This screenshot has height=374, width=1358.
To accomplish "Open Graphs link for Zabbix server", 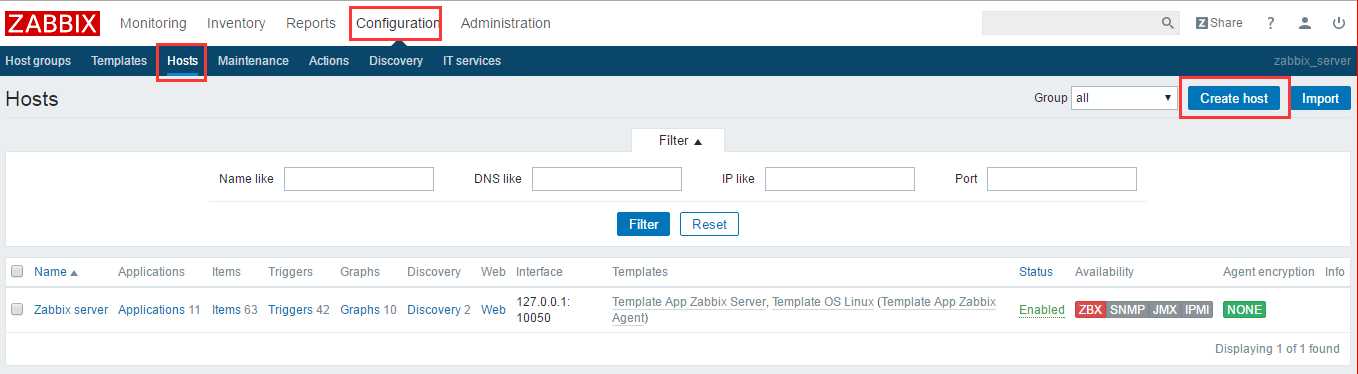I will [x=360, y=310].
